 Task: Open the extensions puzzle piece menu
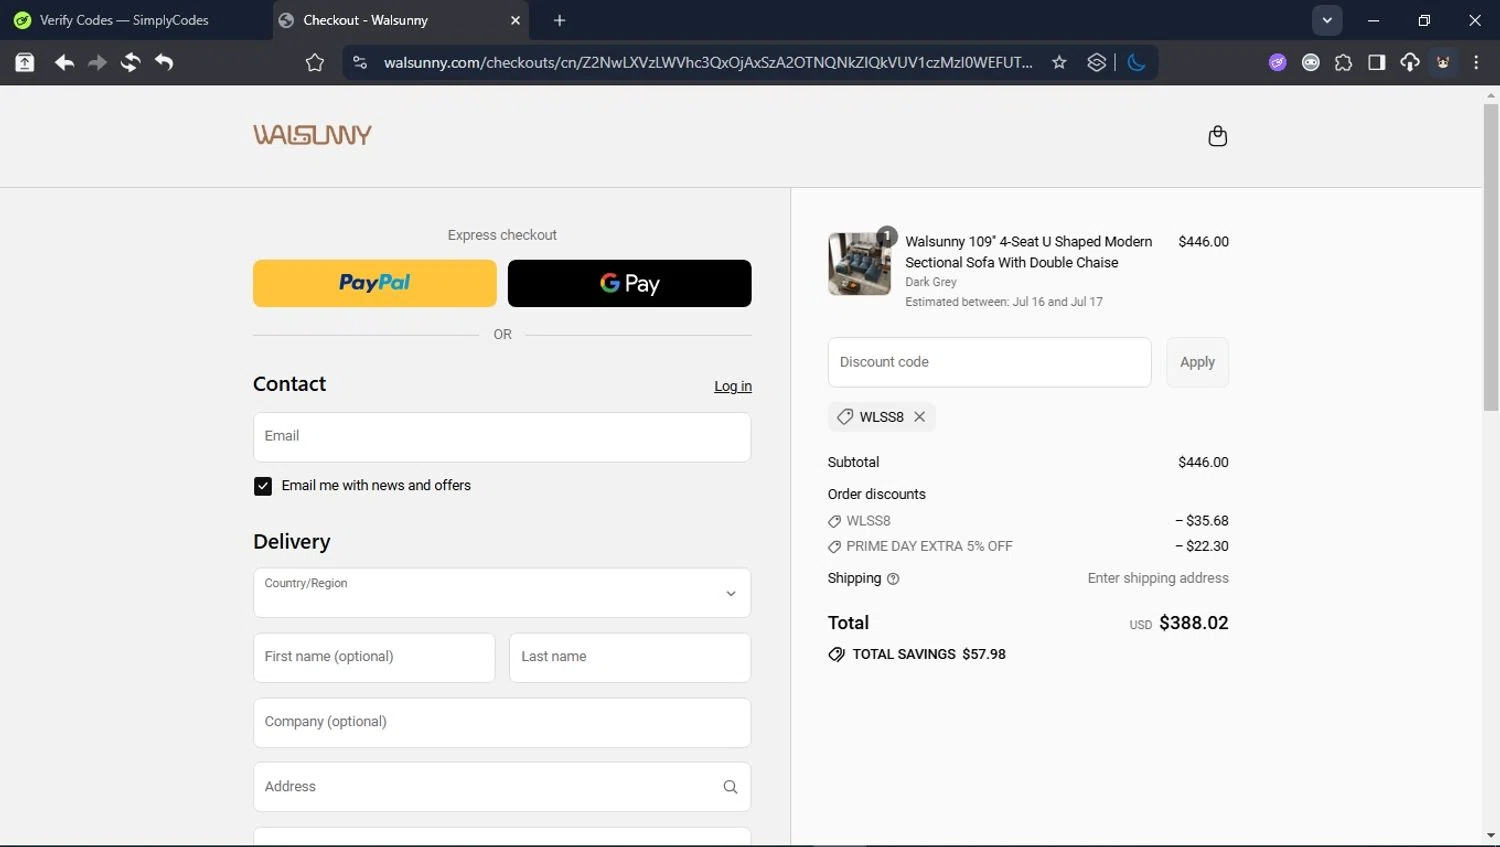[1343, 62]
